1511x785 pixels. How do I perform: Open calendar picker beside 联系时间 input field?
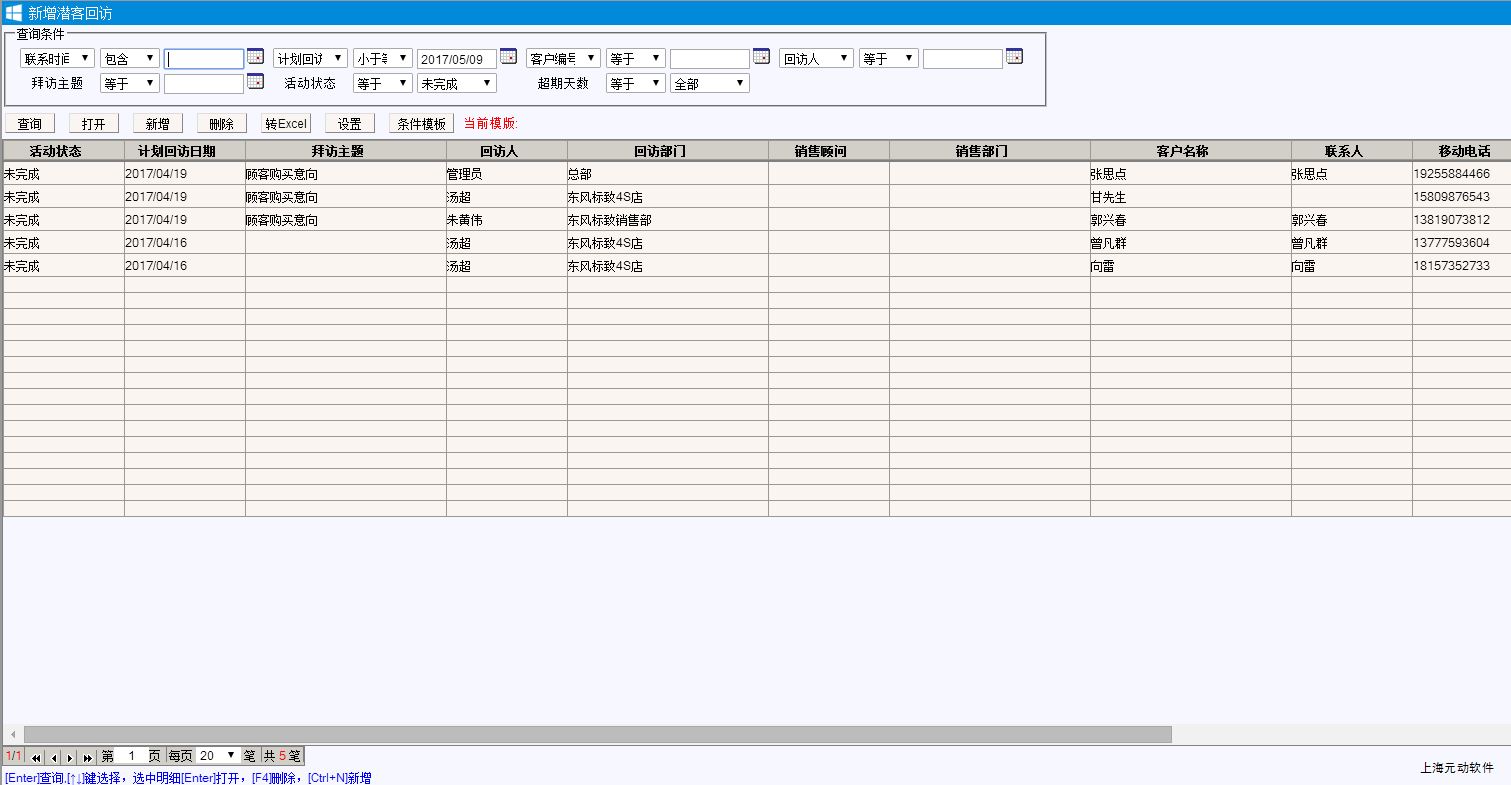[x=255, y=56]
